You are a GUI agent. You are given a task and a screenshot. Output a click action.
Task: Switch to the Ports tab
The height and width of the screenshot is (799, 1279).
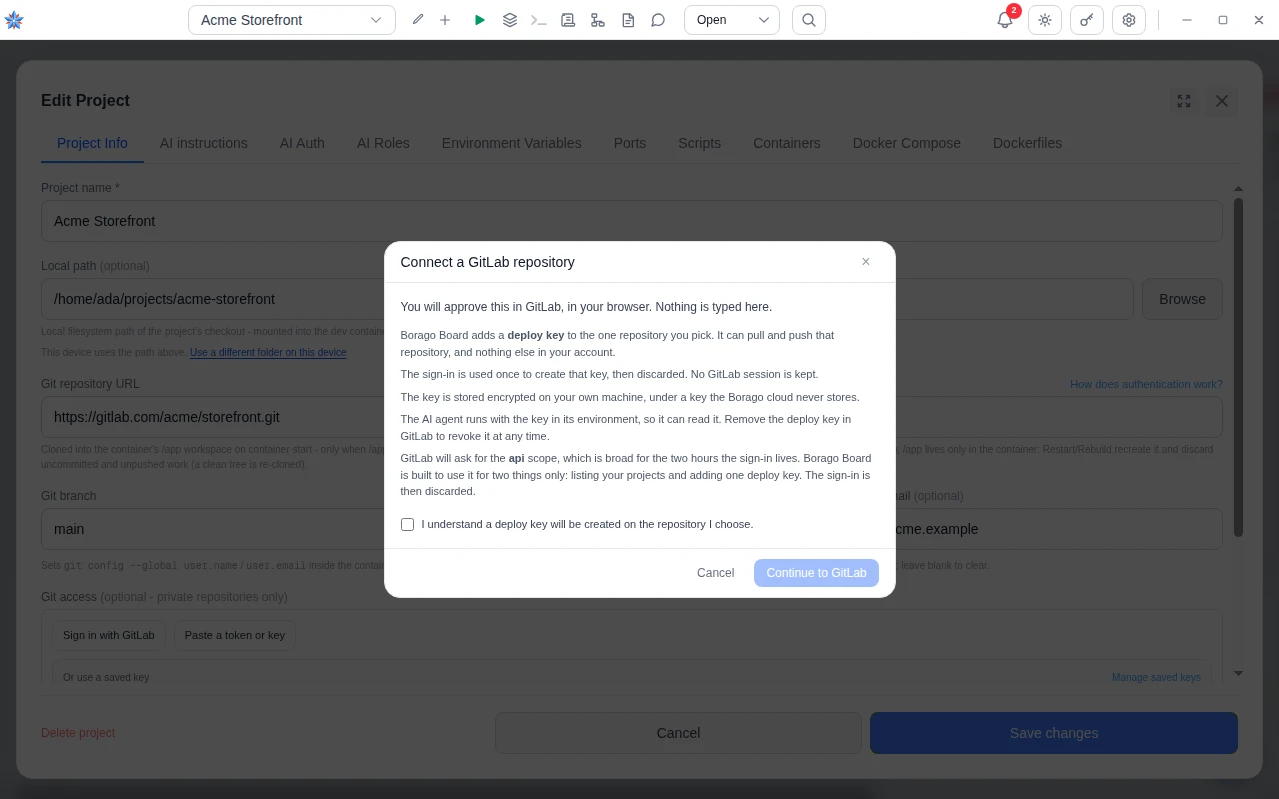[630, 143]
